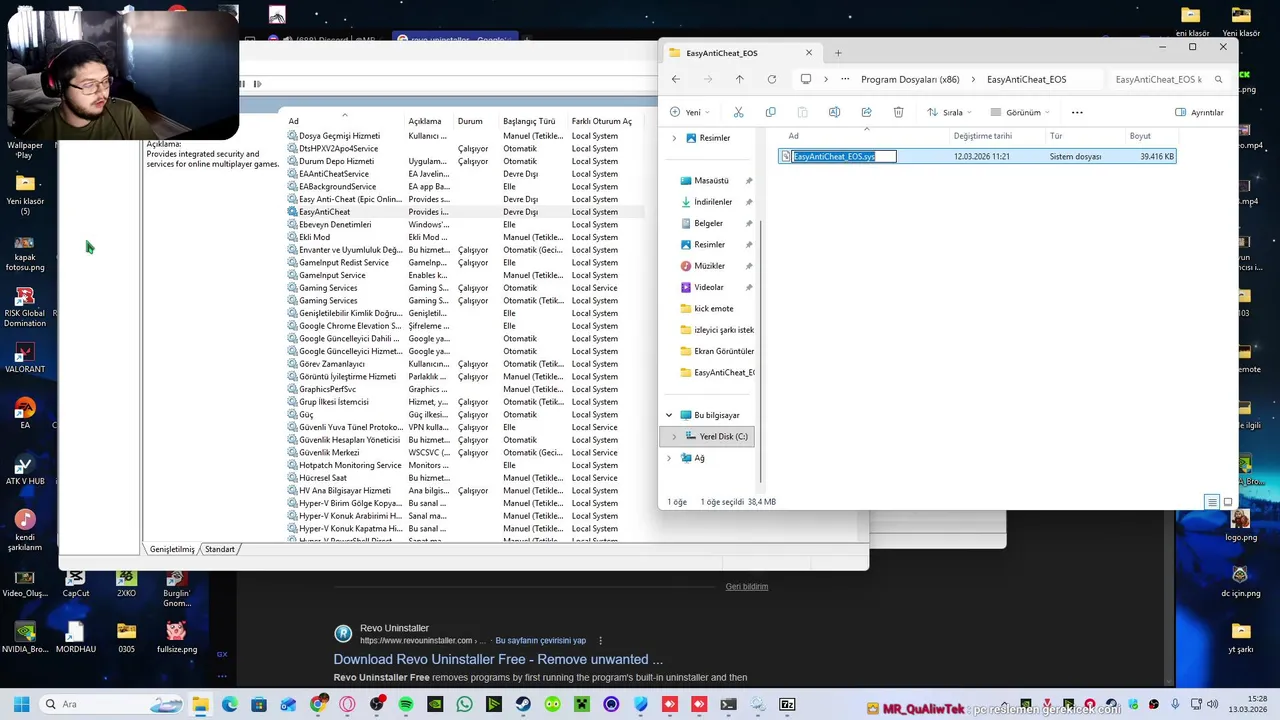Open Google Chrome from the taskbar
Viewport: 1280px width, 720px height.
click(x=318, y=704)
